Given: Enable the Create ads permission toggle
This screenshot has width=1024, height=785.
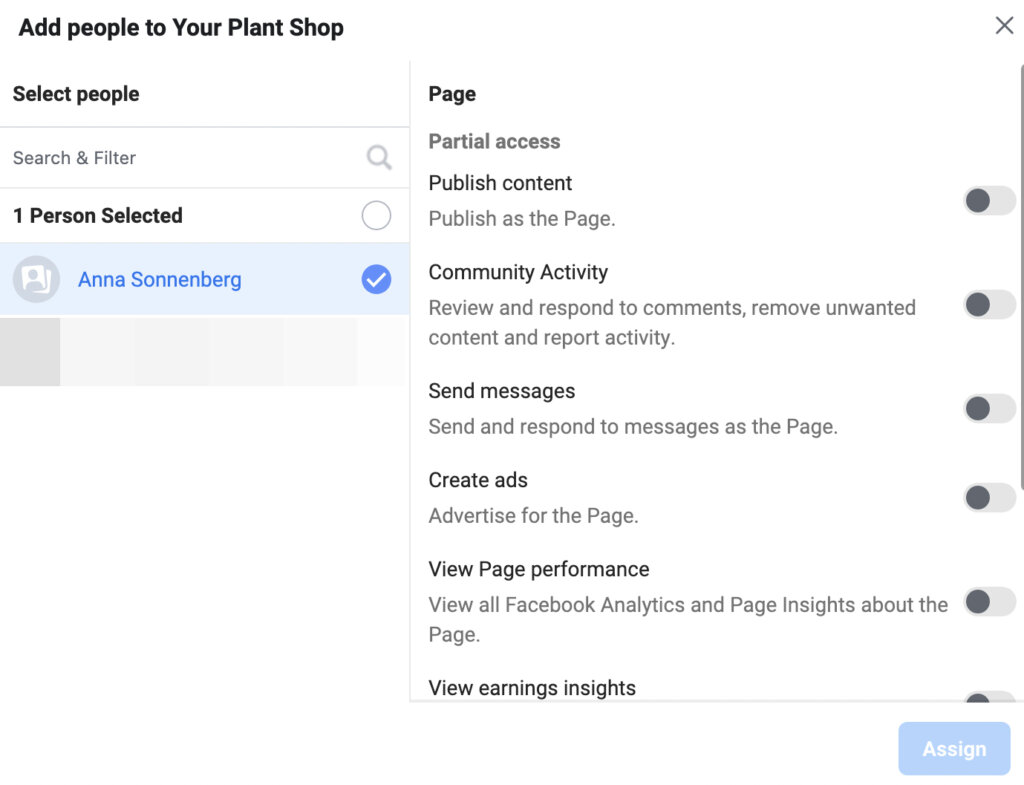Looking at the screenshot, I should point(988,497).
